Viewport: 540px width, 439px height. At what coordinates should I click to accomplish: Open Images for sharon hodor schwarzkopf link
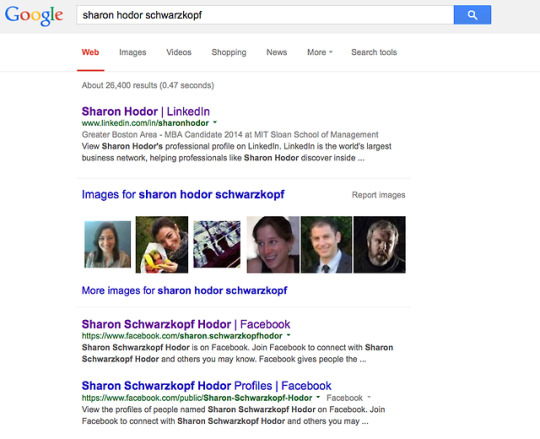(x=183, y=195)
